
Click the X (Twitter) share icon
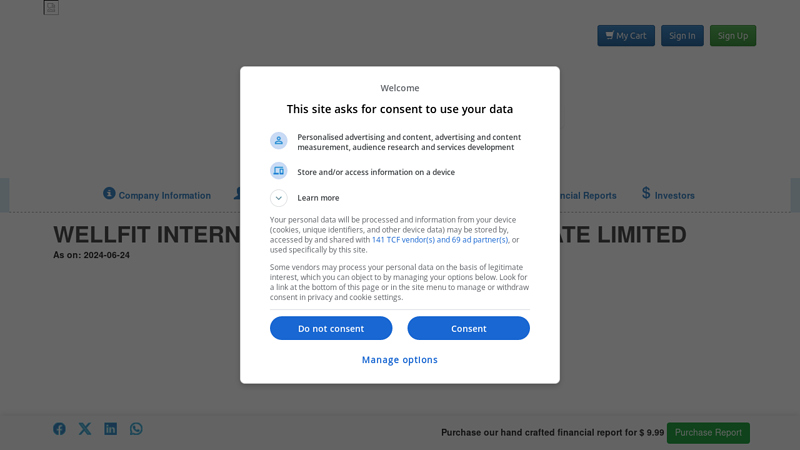click(x=85, y=429)
